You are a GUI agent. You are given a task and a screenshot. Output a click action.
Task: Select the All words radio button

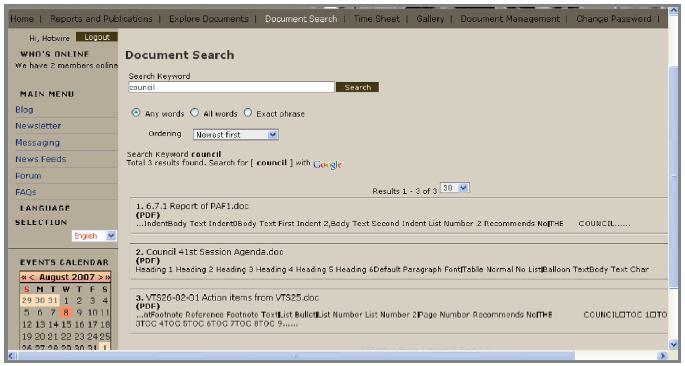click(194, 113)
